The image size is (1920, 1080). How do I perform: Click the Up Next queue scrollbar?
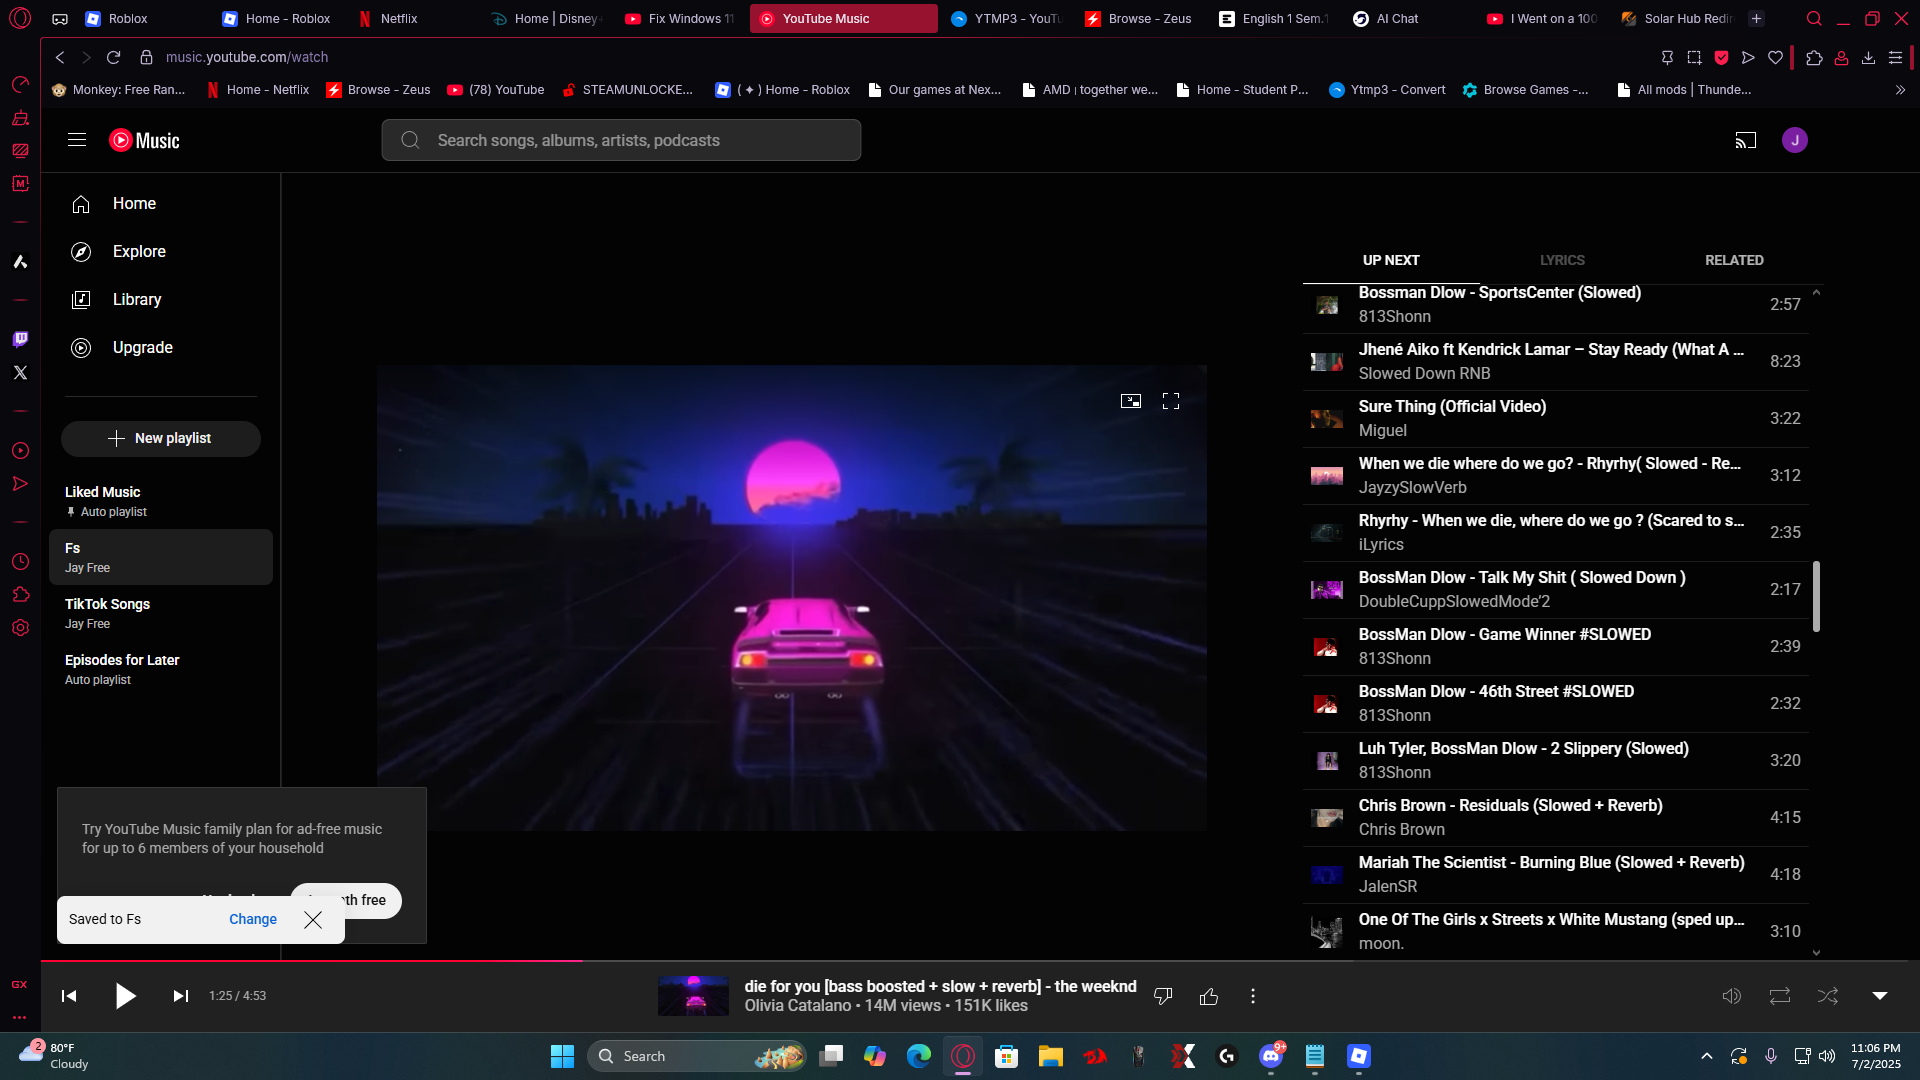(x=1816, y=596)
